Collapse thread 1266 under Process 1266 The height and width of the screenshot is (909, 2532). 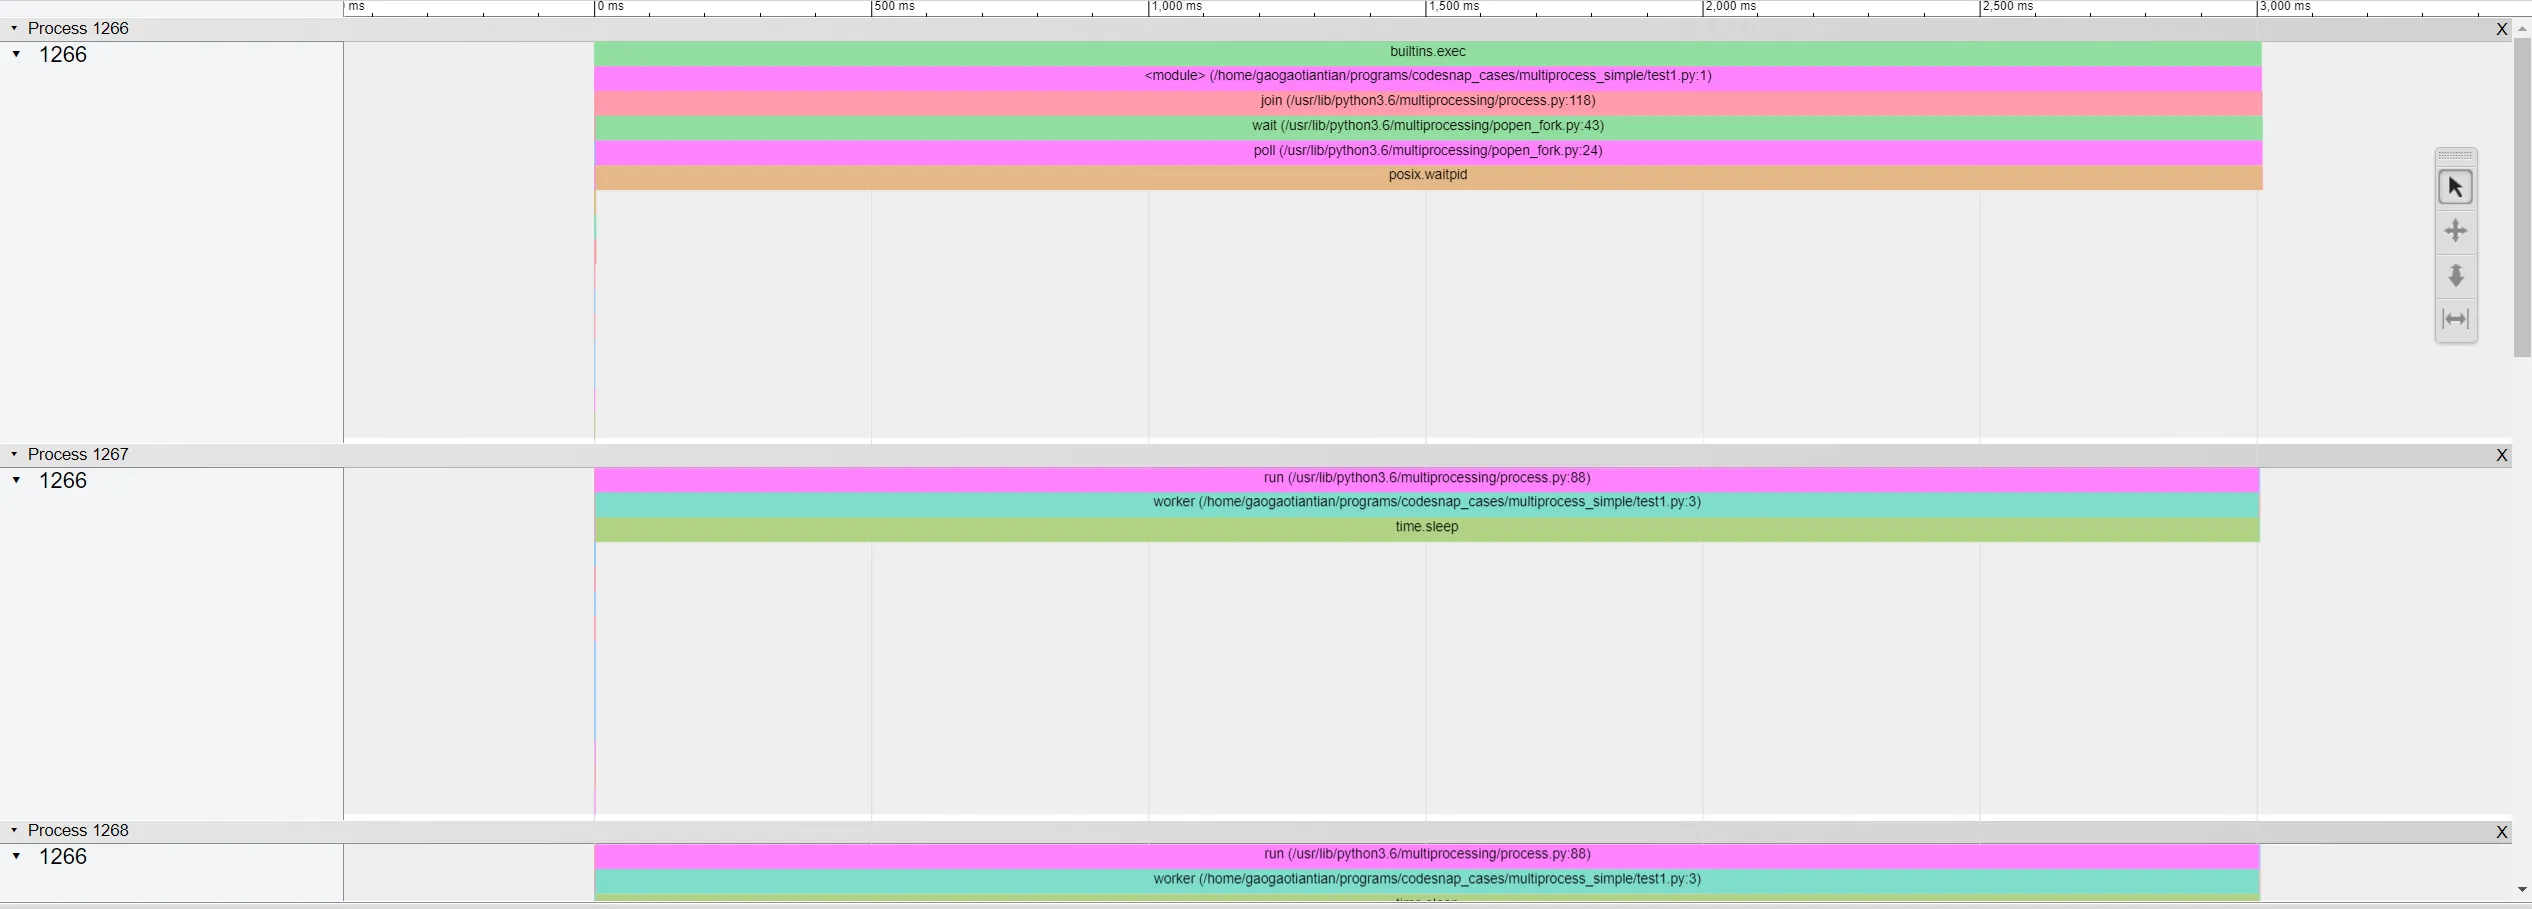pos(17,54)
